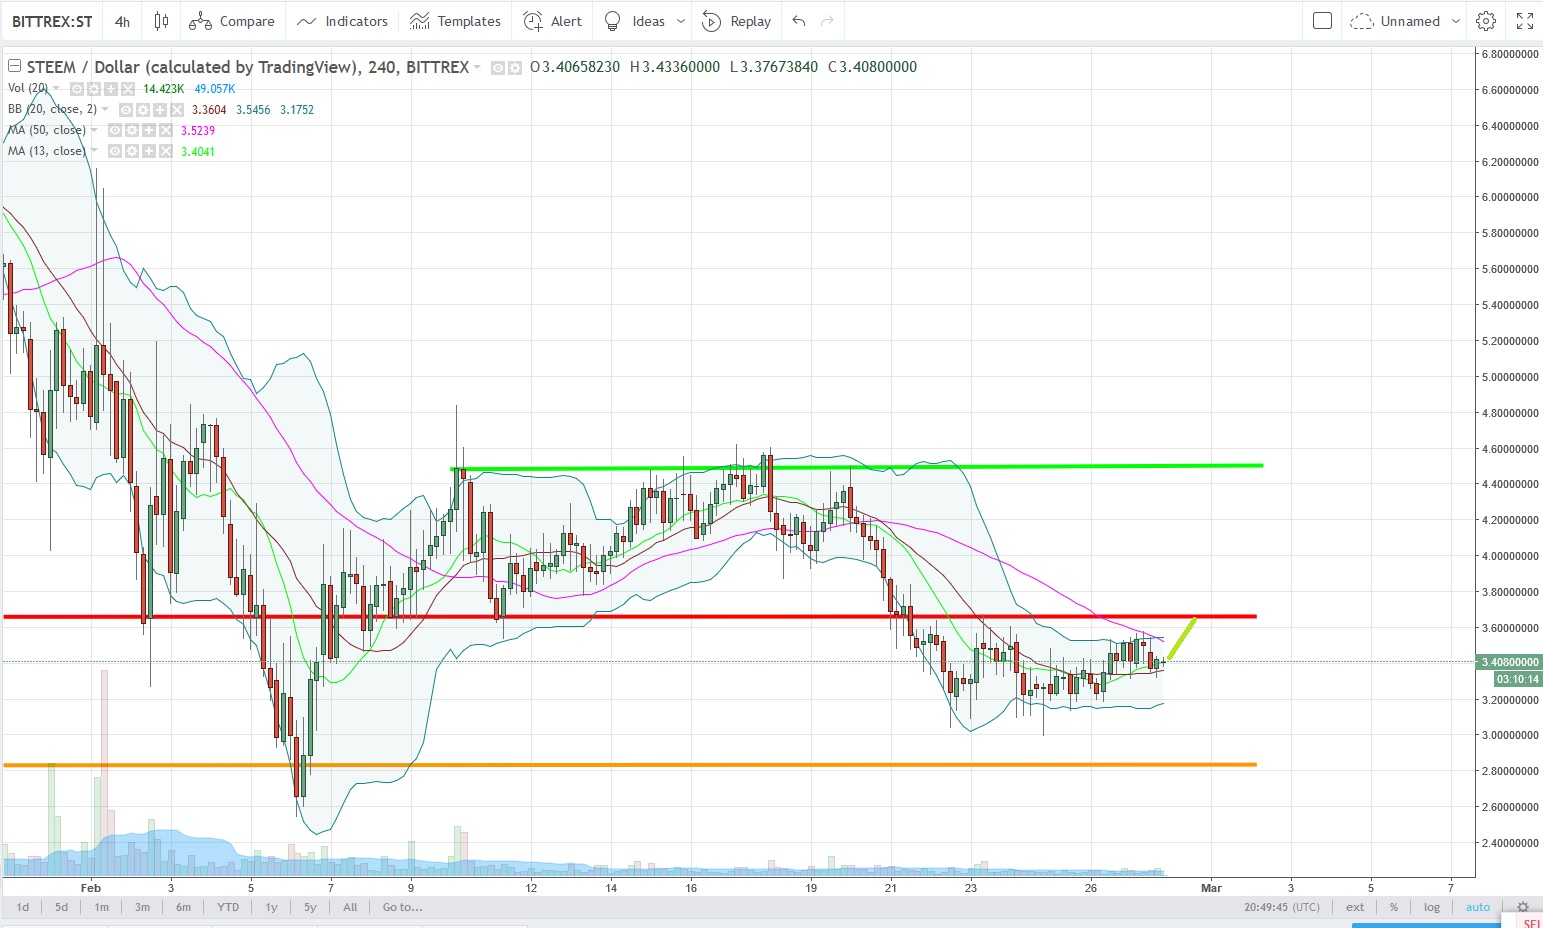Remove the Vol (20) indicator
The width and height of the screenshot is (1543, 928).
[x=128, y=89]
